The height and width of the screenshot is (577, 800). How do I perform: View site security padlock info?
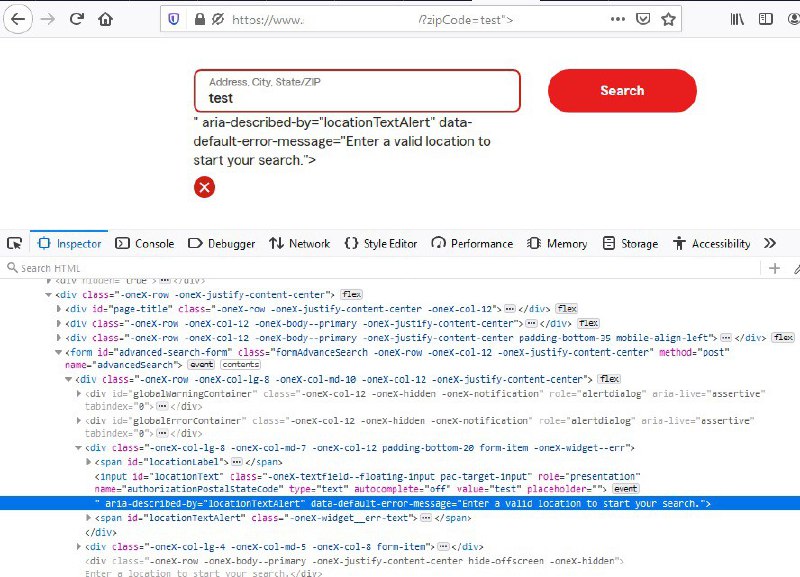tap(200, 19)
